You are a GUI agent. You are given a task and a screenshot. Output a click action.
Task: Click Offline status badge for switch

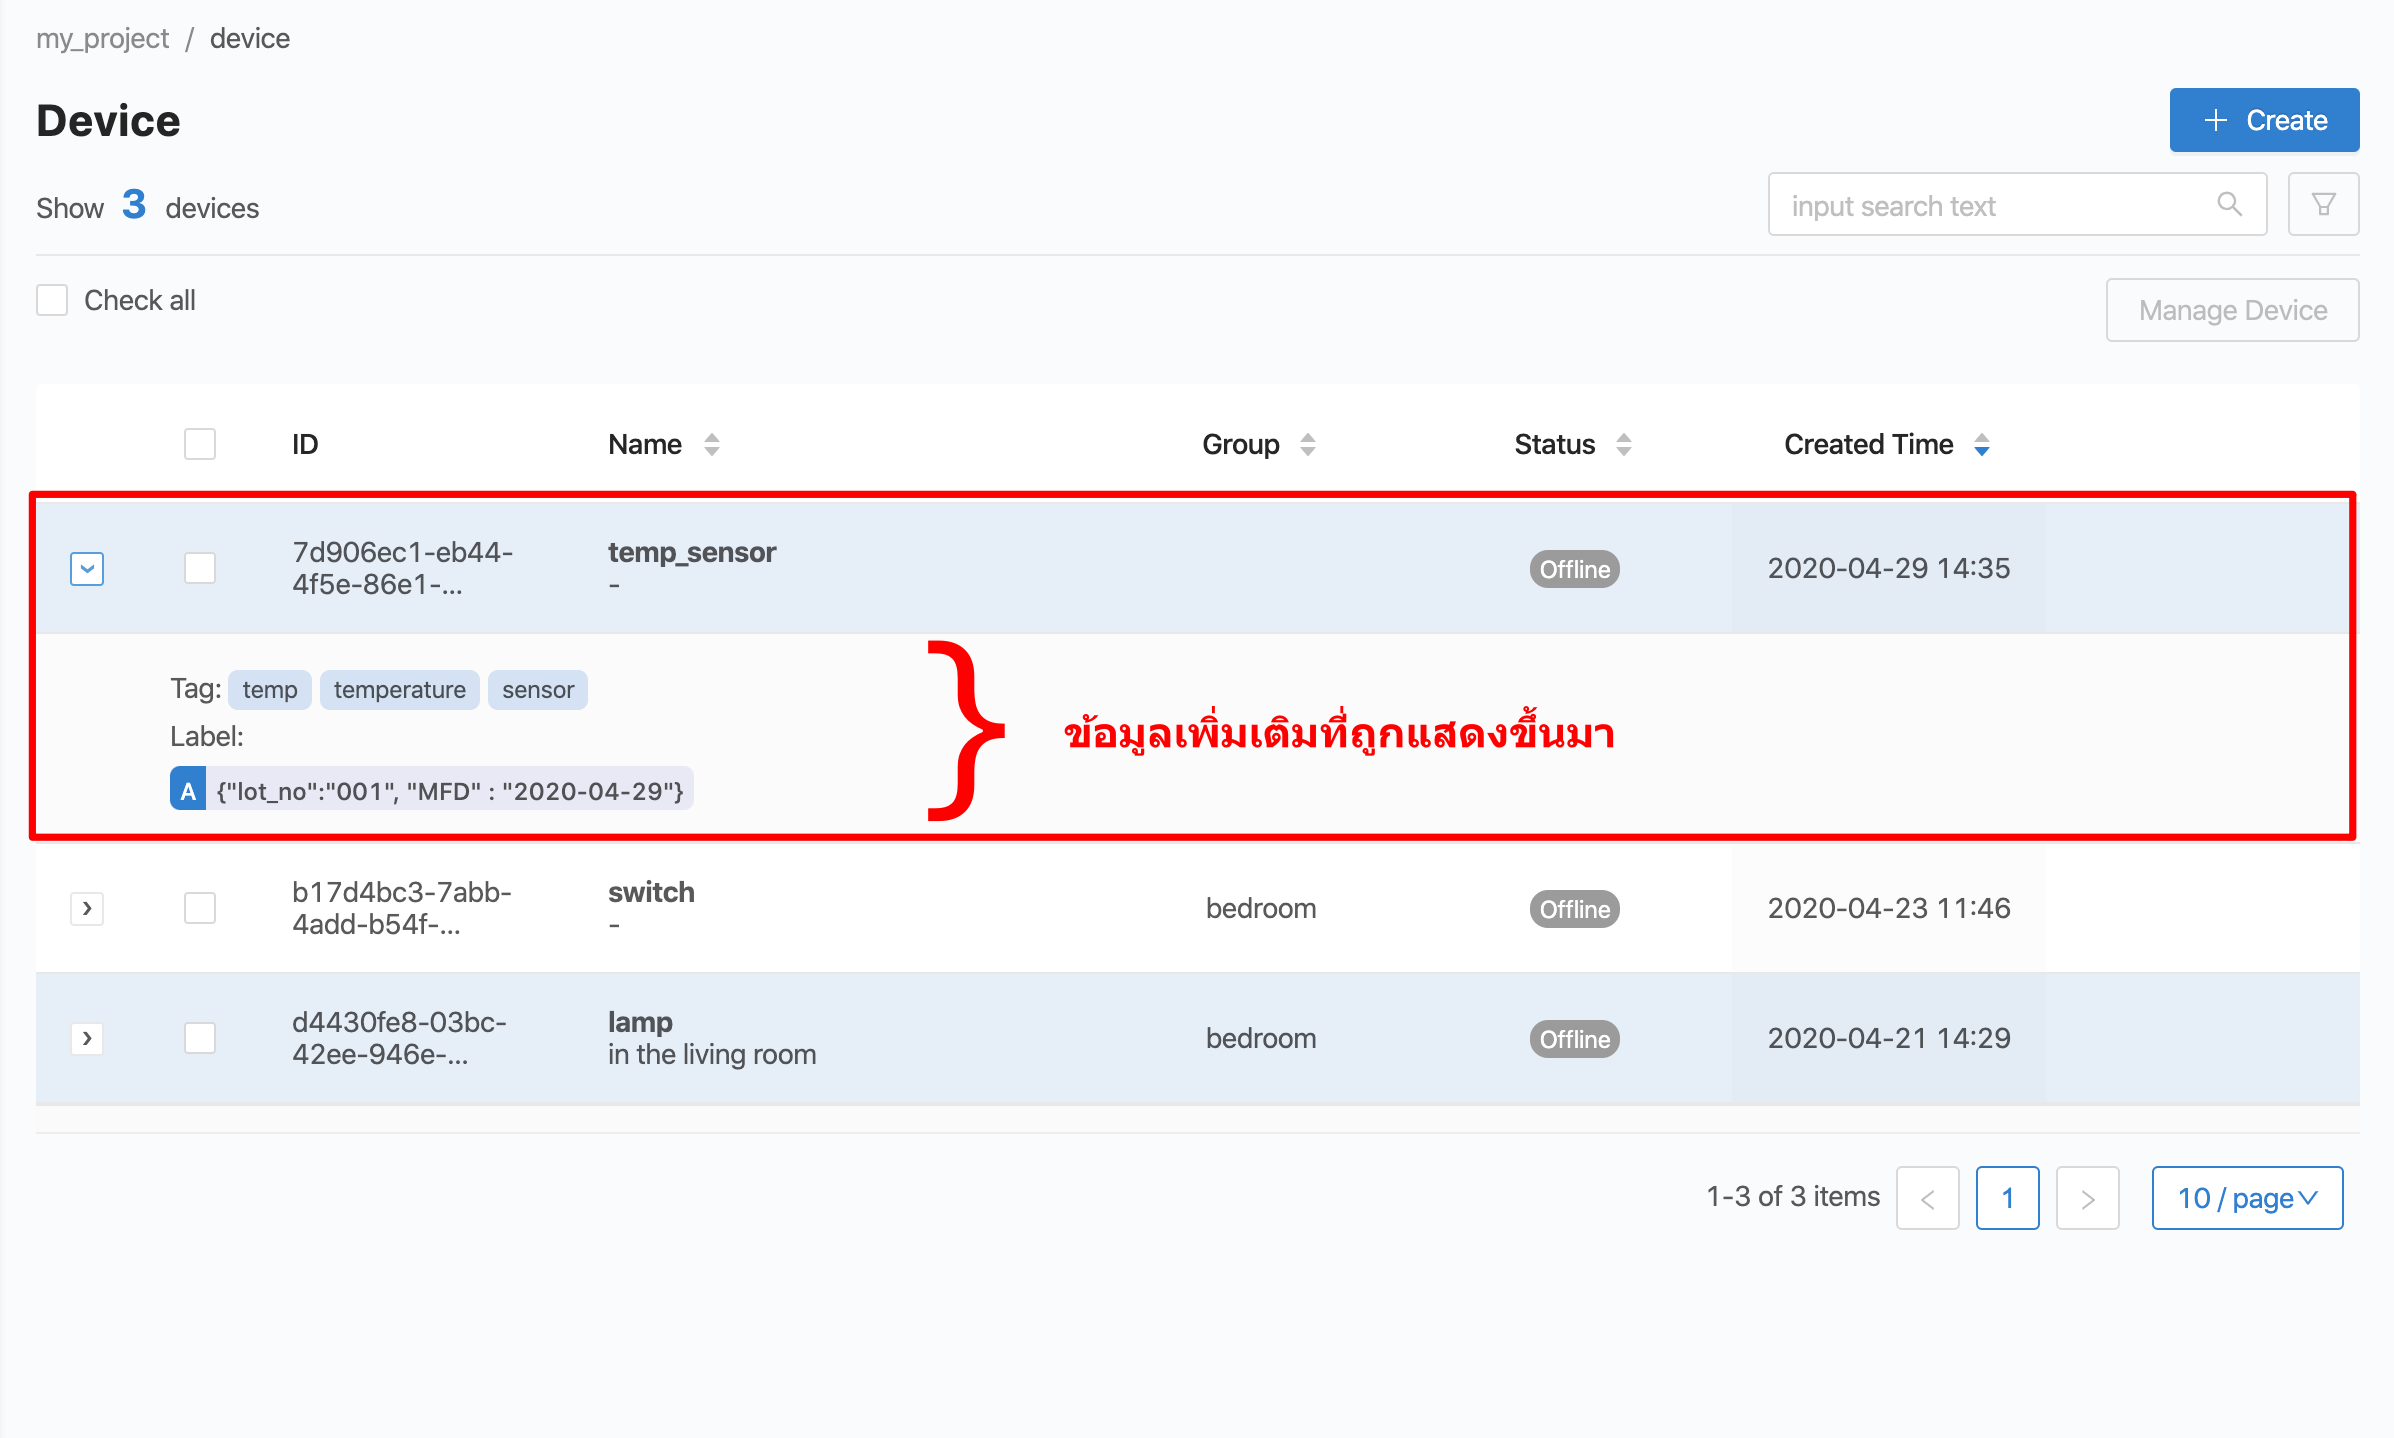pyautogui.click(x=1574, y=909)
